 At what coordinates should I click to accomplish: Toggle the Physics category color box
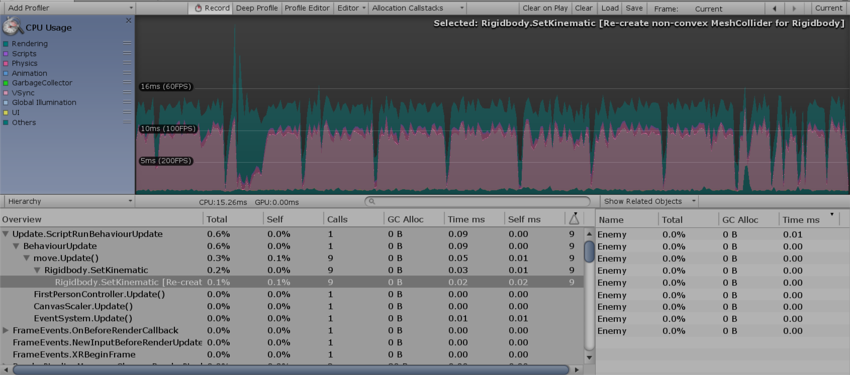click(5, 63)
